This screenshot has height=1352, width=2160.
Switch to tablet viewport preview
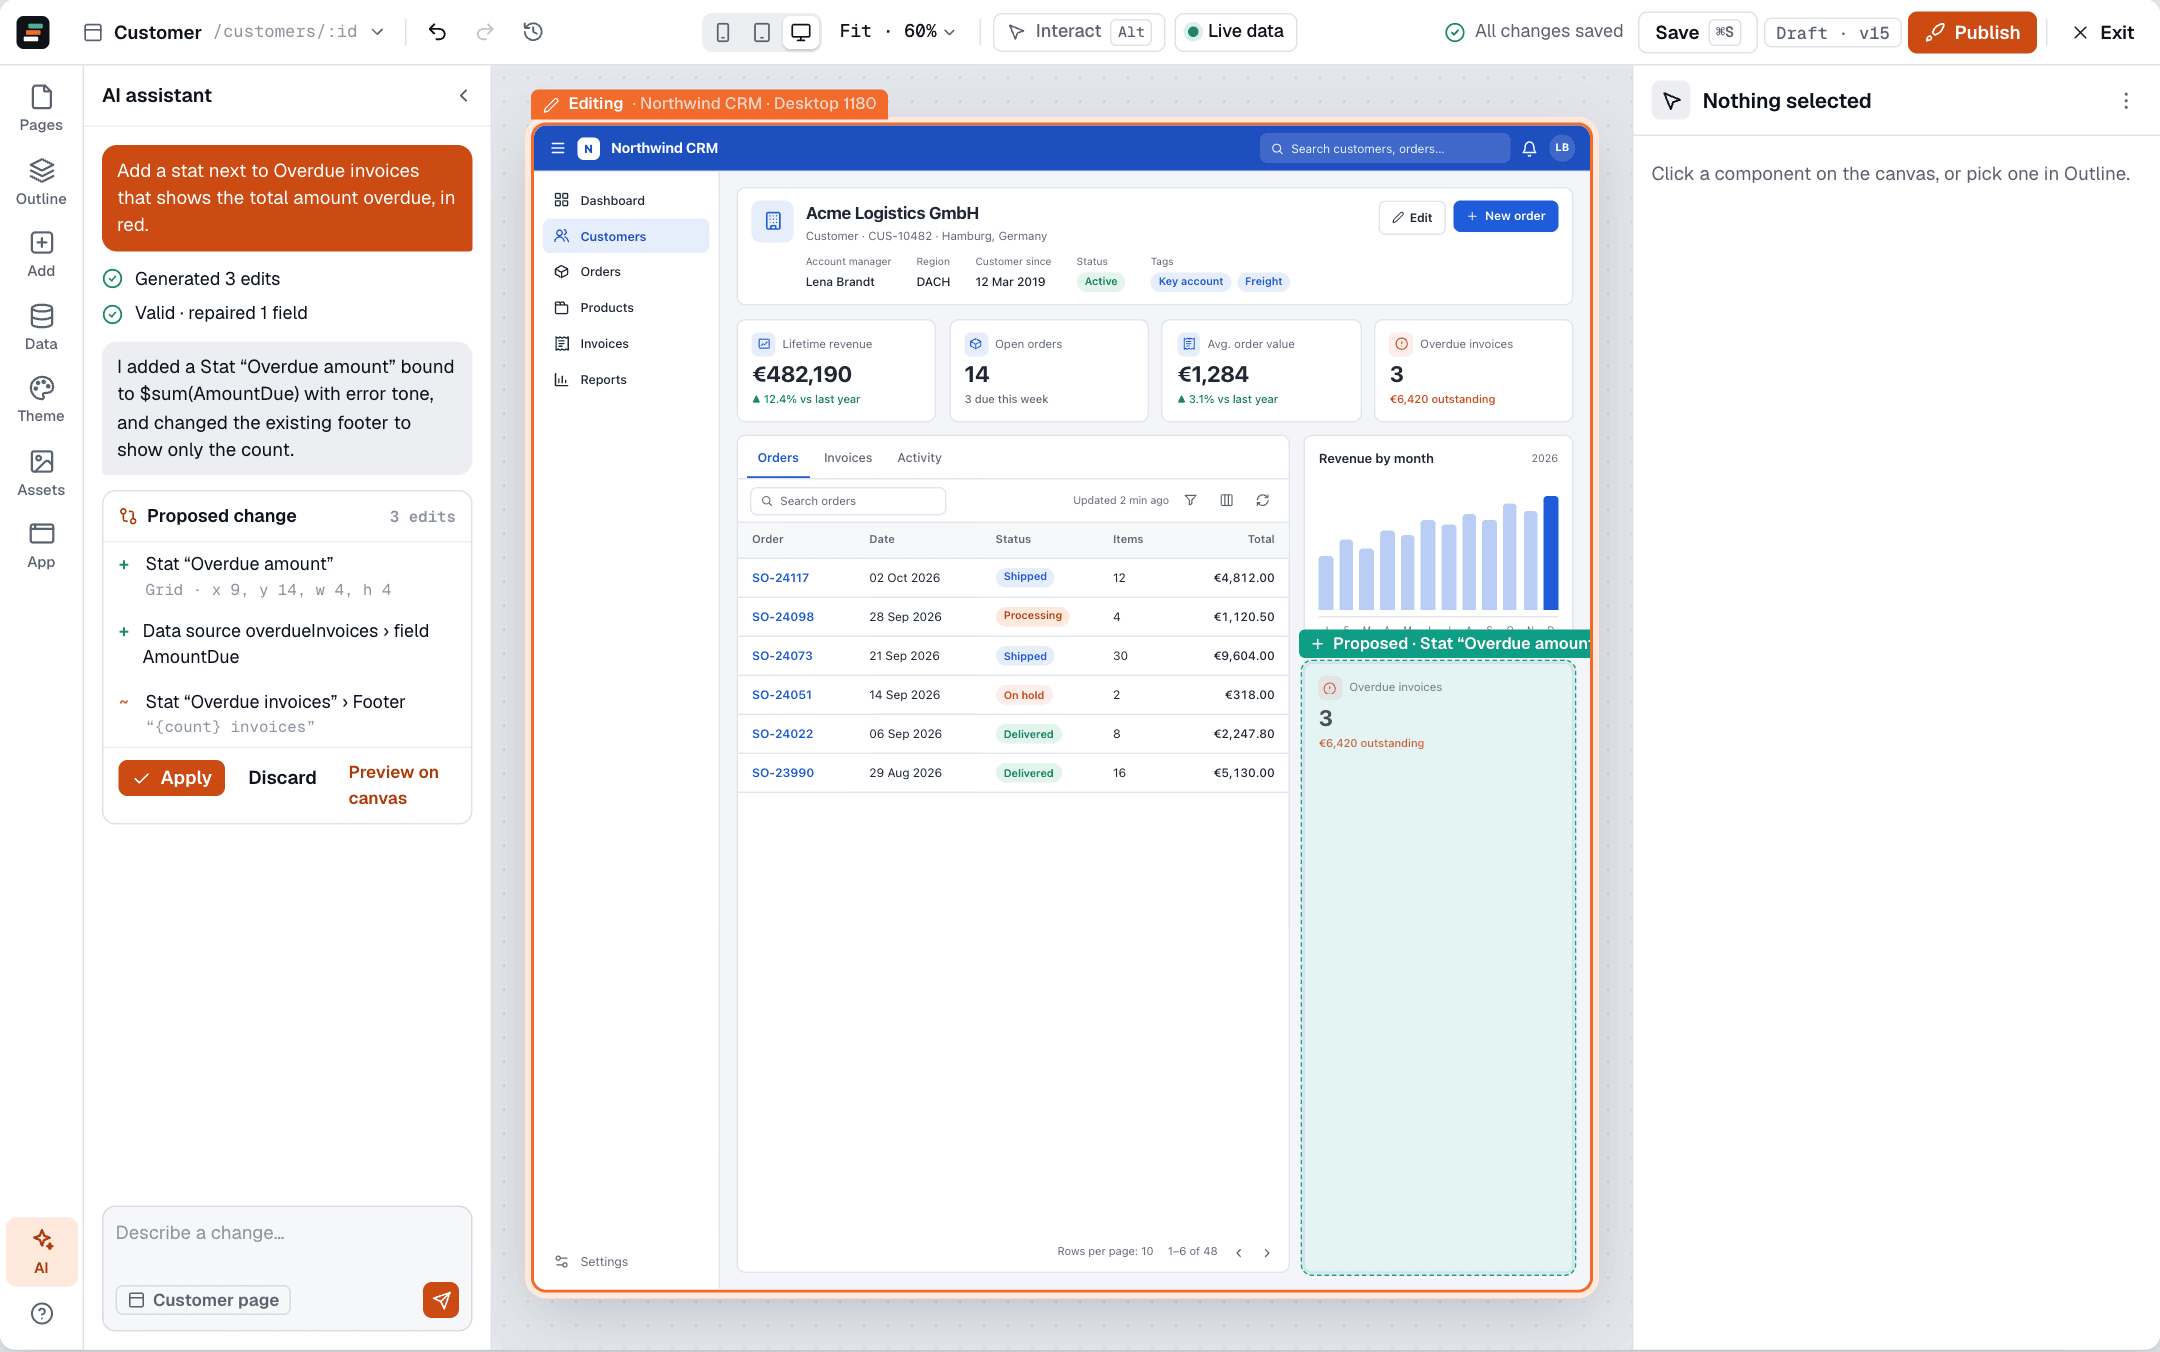click(x=762, y=32)
